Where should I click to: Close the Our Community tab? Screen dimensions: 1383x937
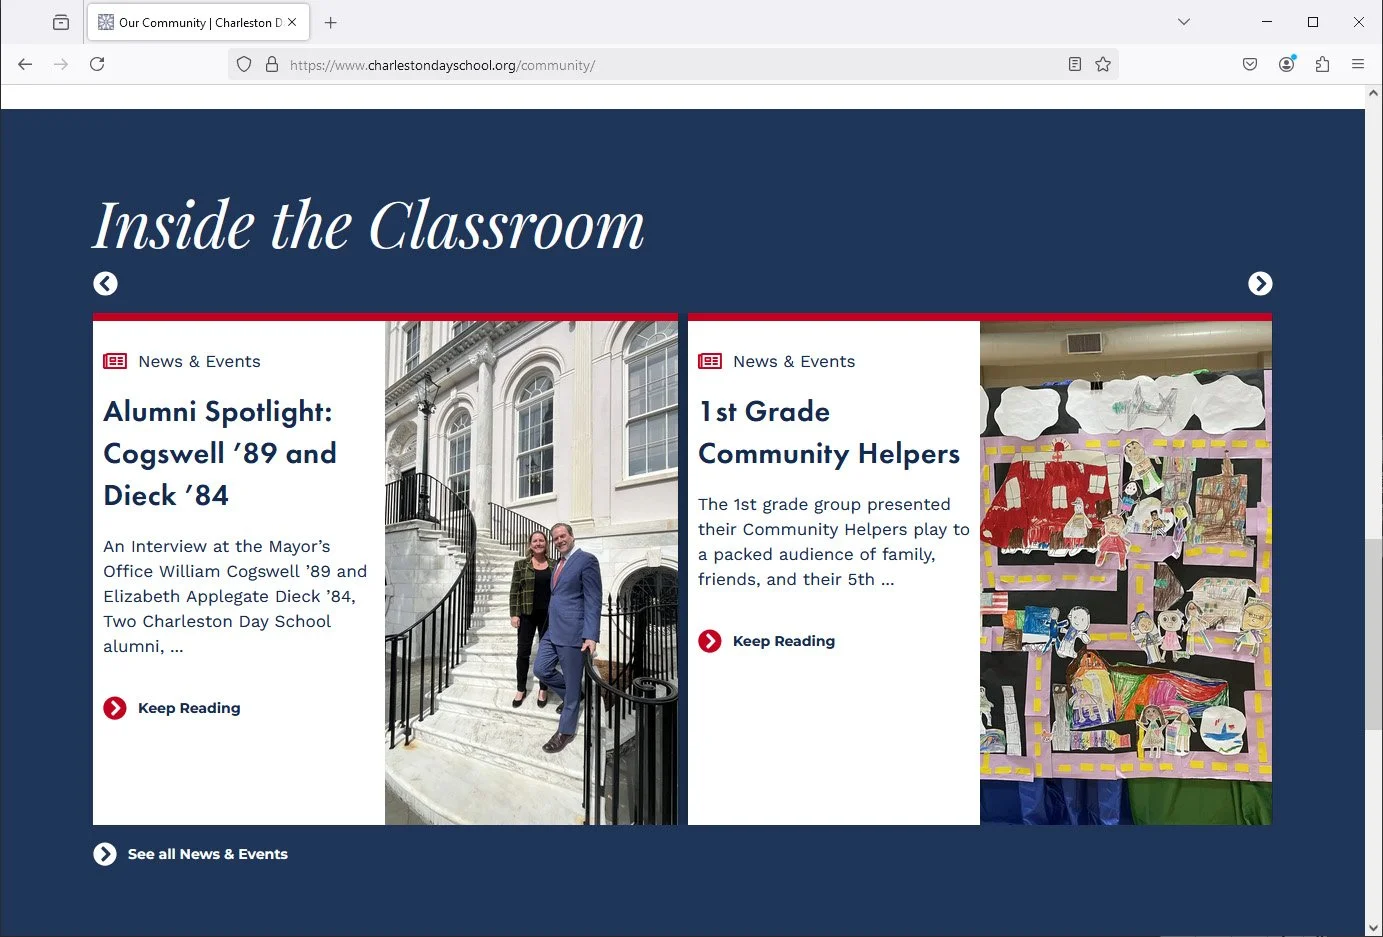292,22
